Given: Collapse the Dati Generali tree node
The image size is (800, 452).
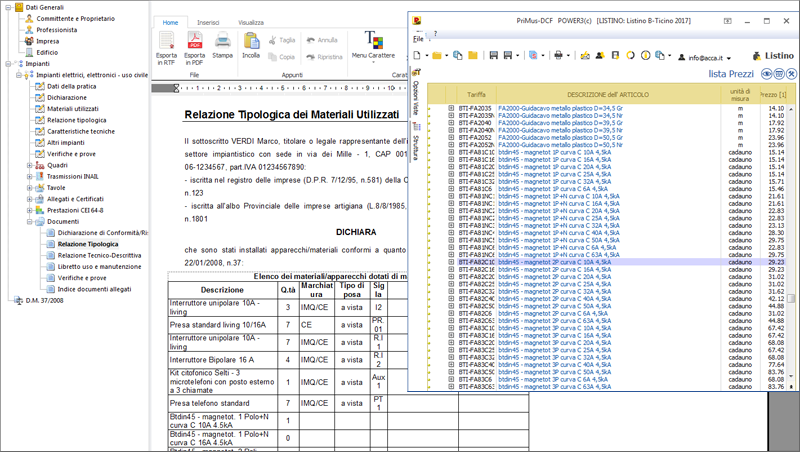Looking at the screenshot, I should 8,8.
